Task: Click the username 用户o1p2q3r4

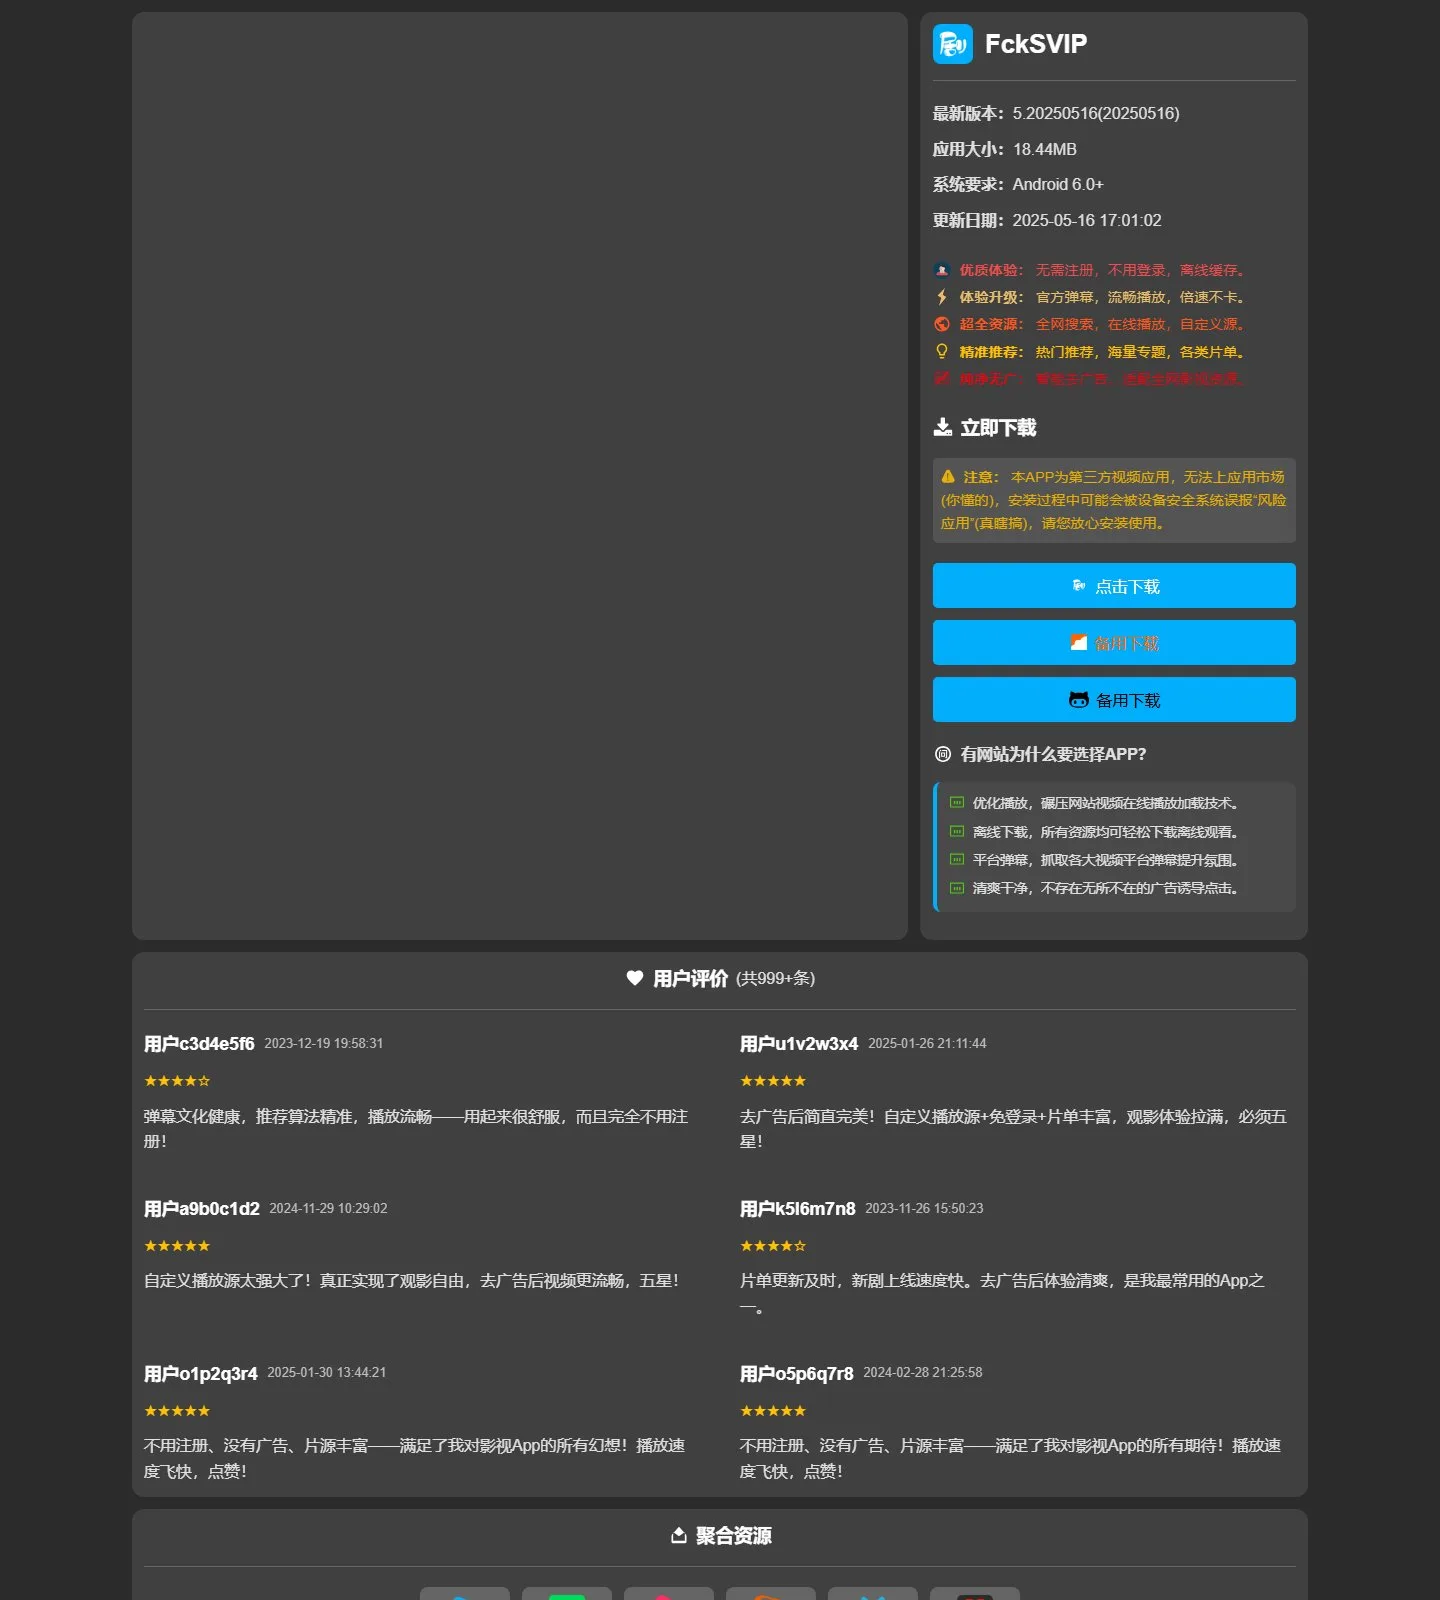Action: pos(201,1374)
